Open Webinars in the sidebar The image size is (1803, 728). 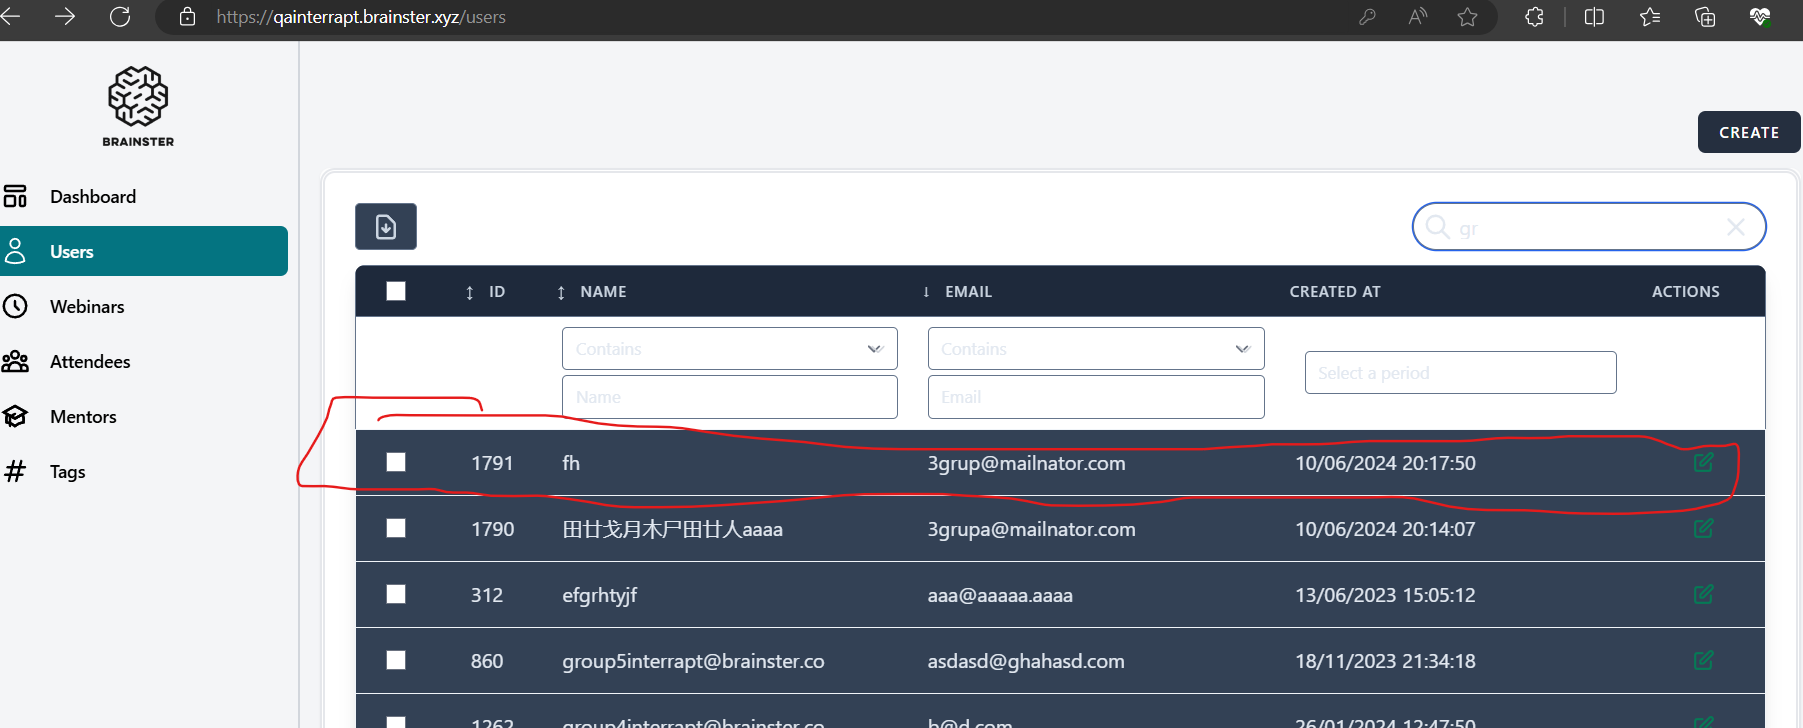(x=87, y=307)
